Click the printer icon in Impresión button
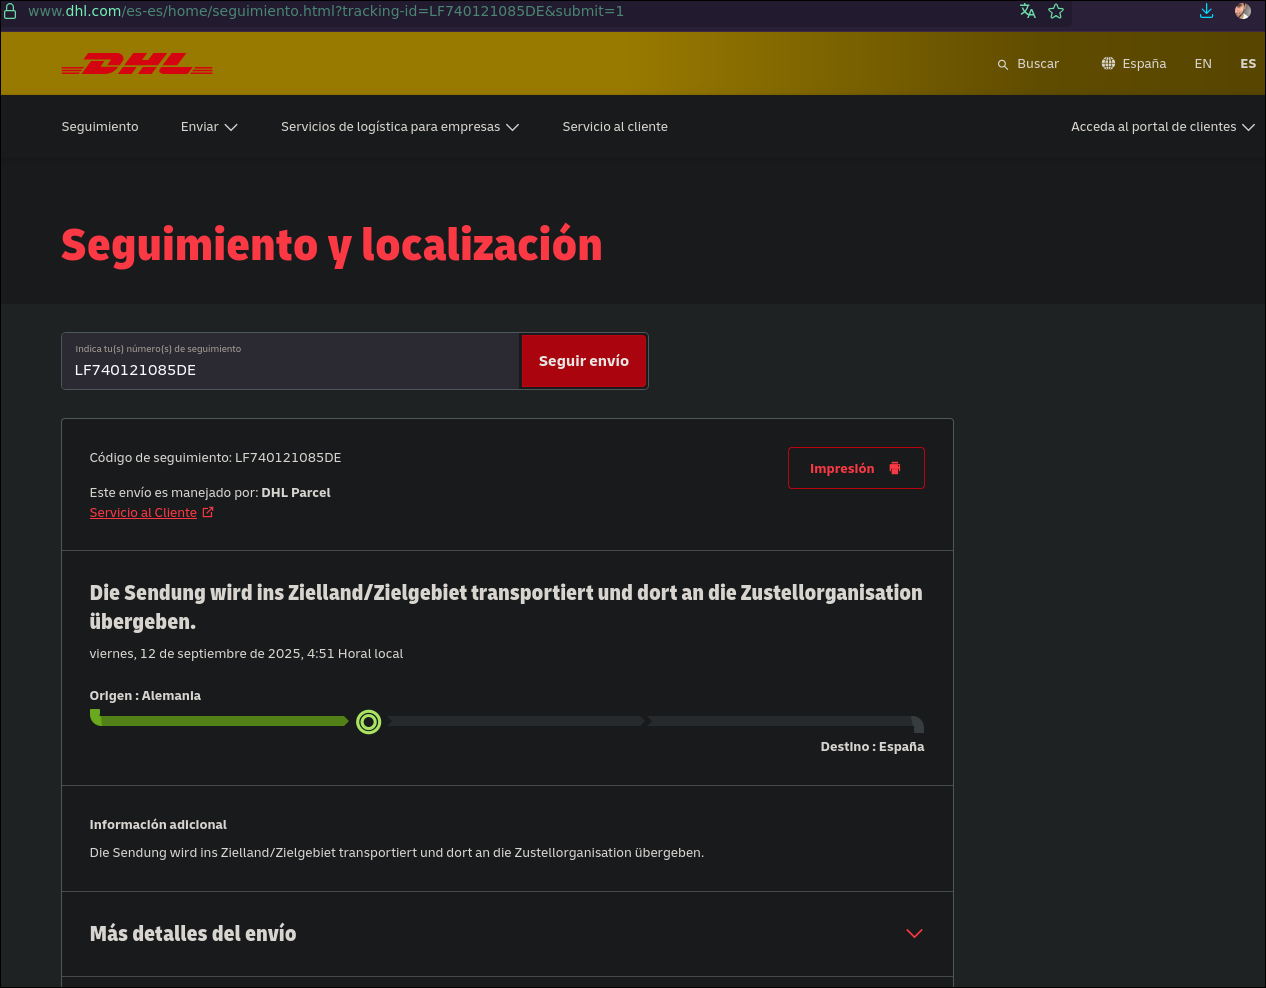 [x=895, y=468]
